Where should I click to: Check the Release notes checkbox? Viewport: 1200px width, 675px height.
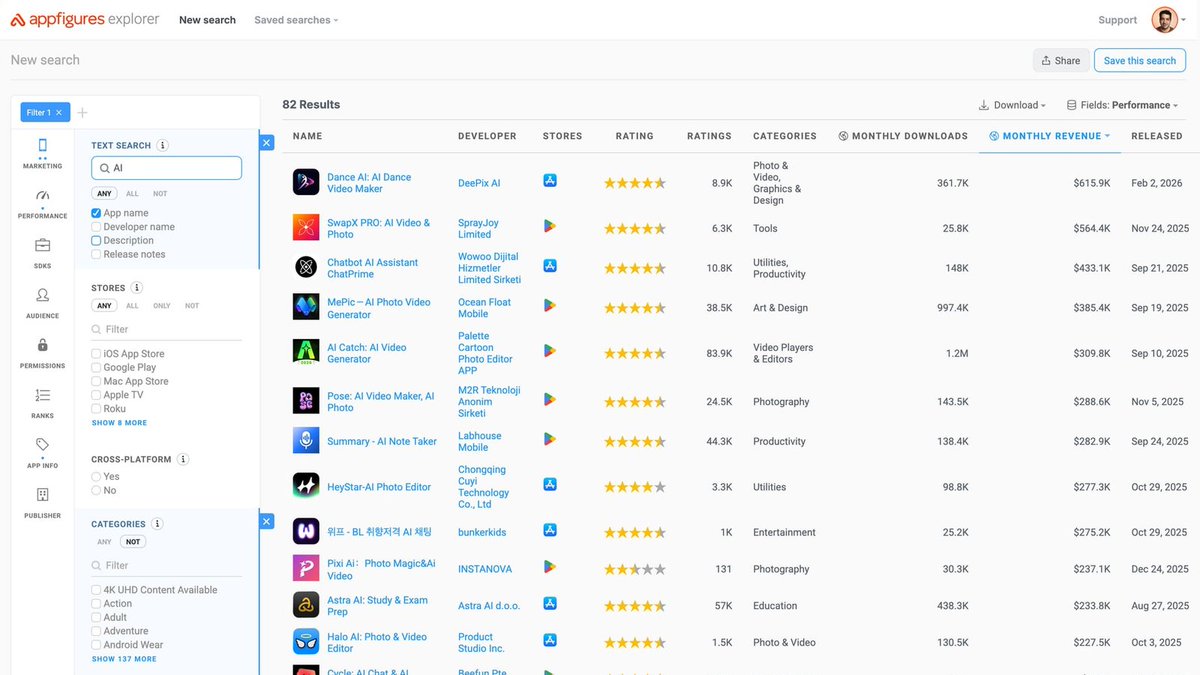pyautogui.click(x=96, y=255)
